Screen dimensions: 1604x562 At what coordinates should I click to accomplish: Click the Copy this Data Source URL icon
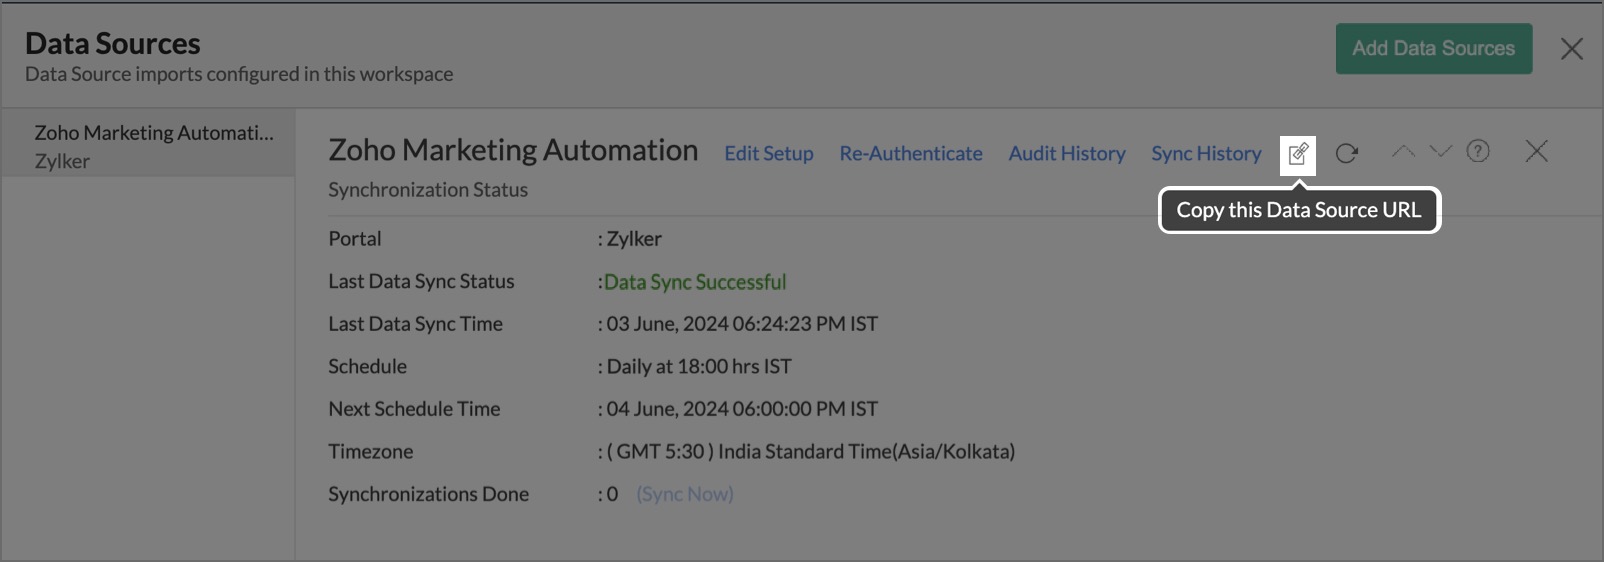[x=1298, y=154]
